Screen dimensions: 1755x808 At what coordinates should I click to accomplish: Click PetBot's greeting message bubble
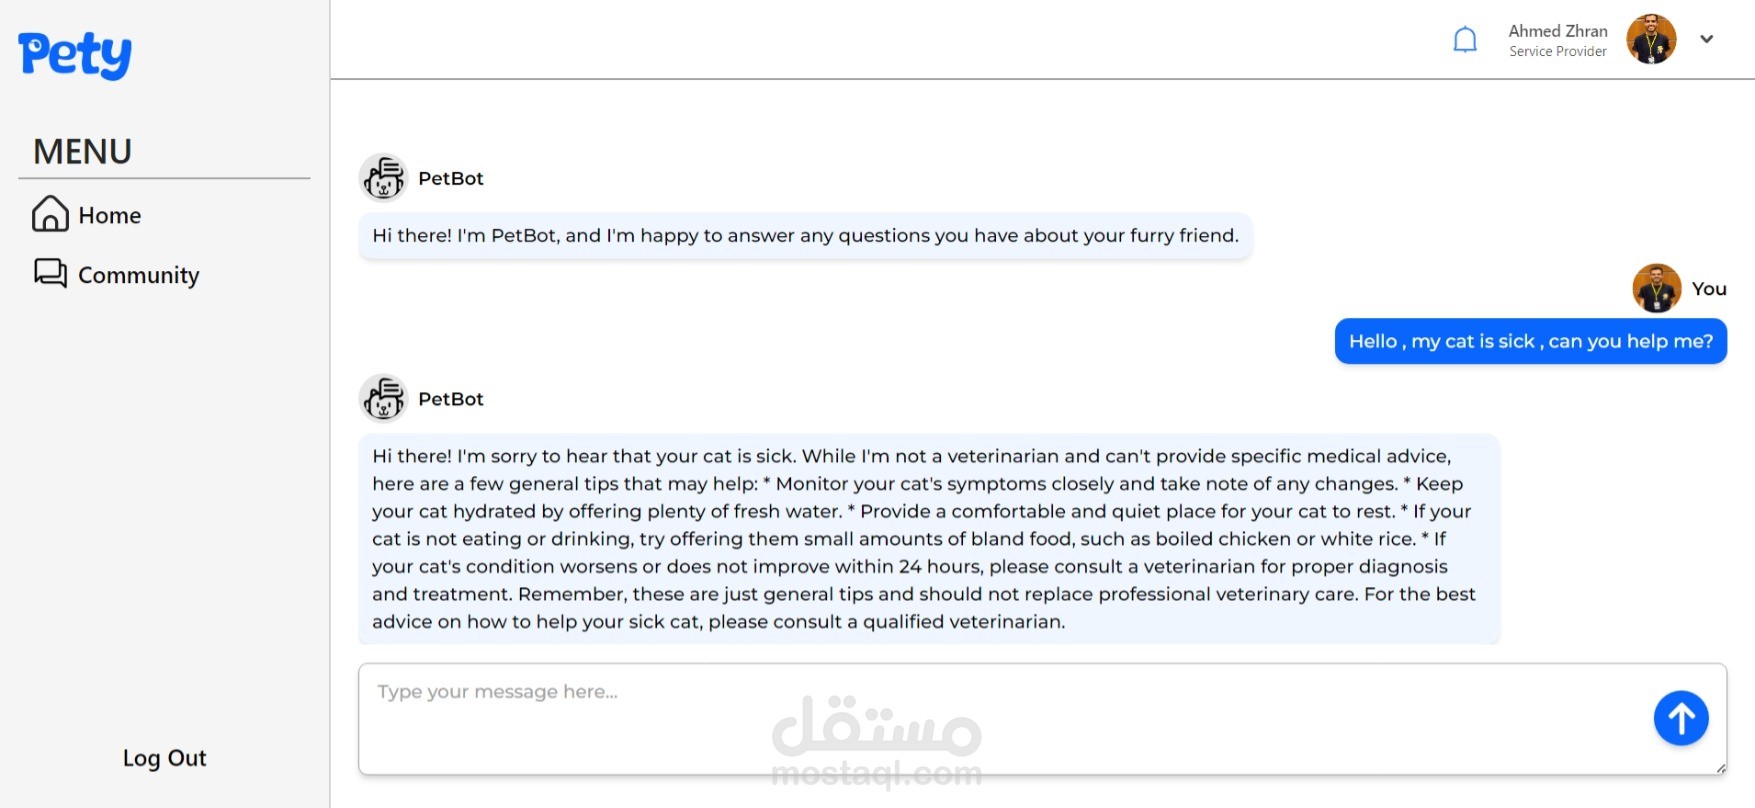[805, 236]
